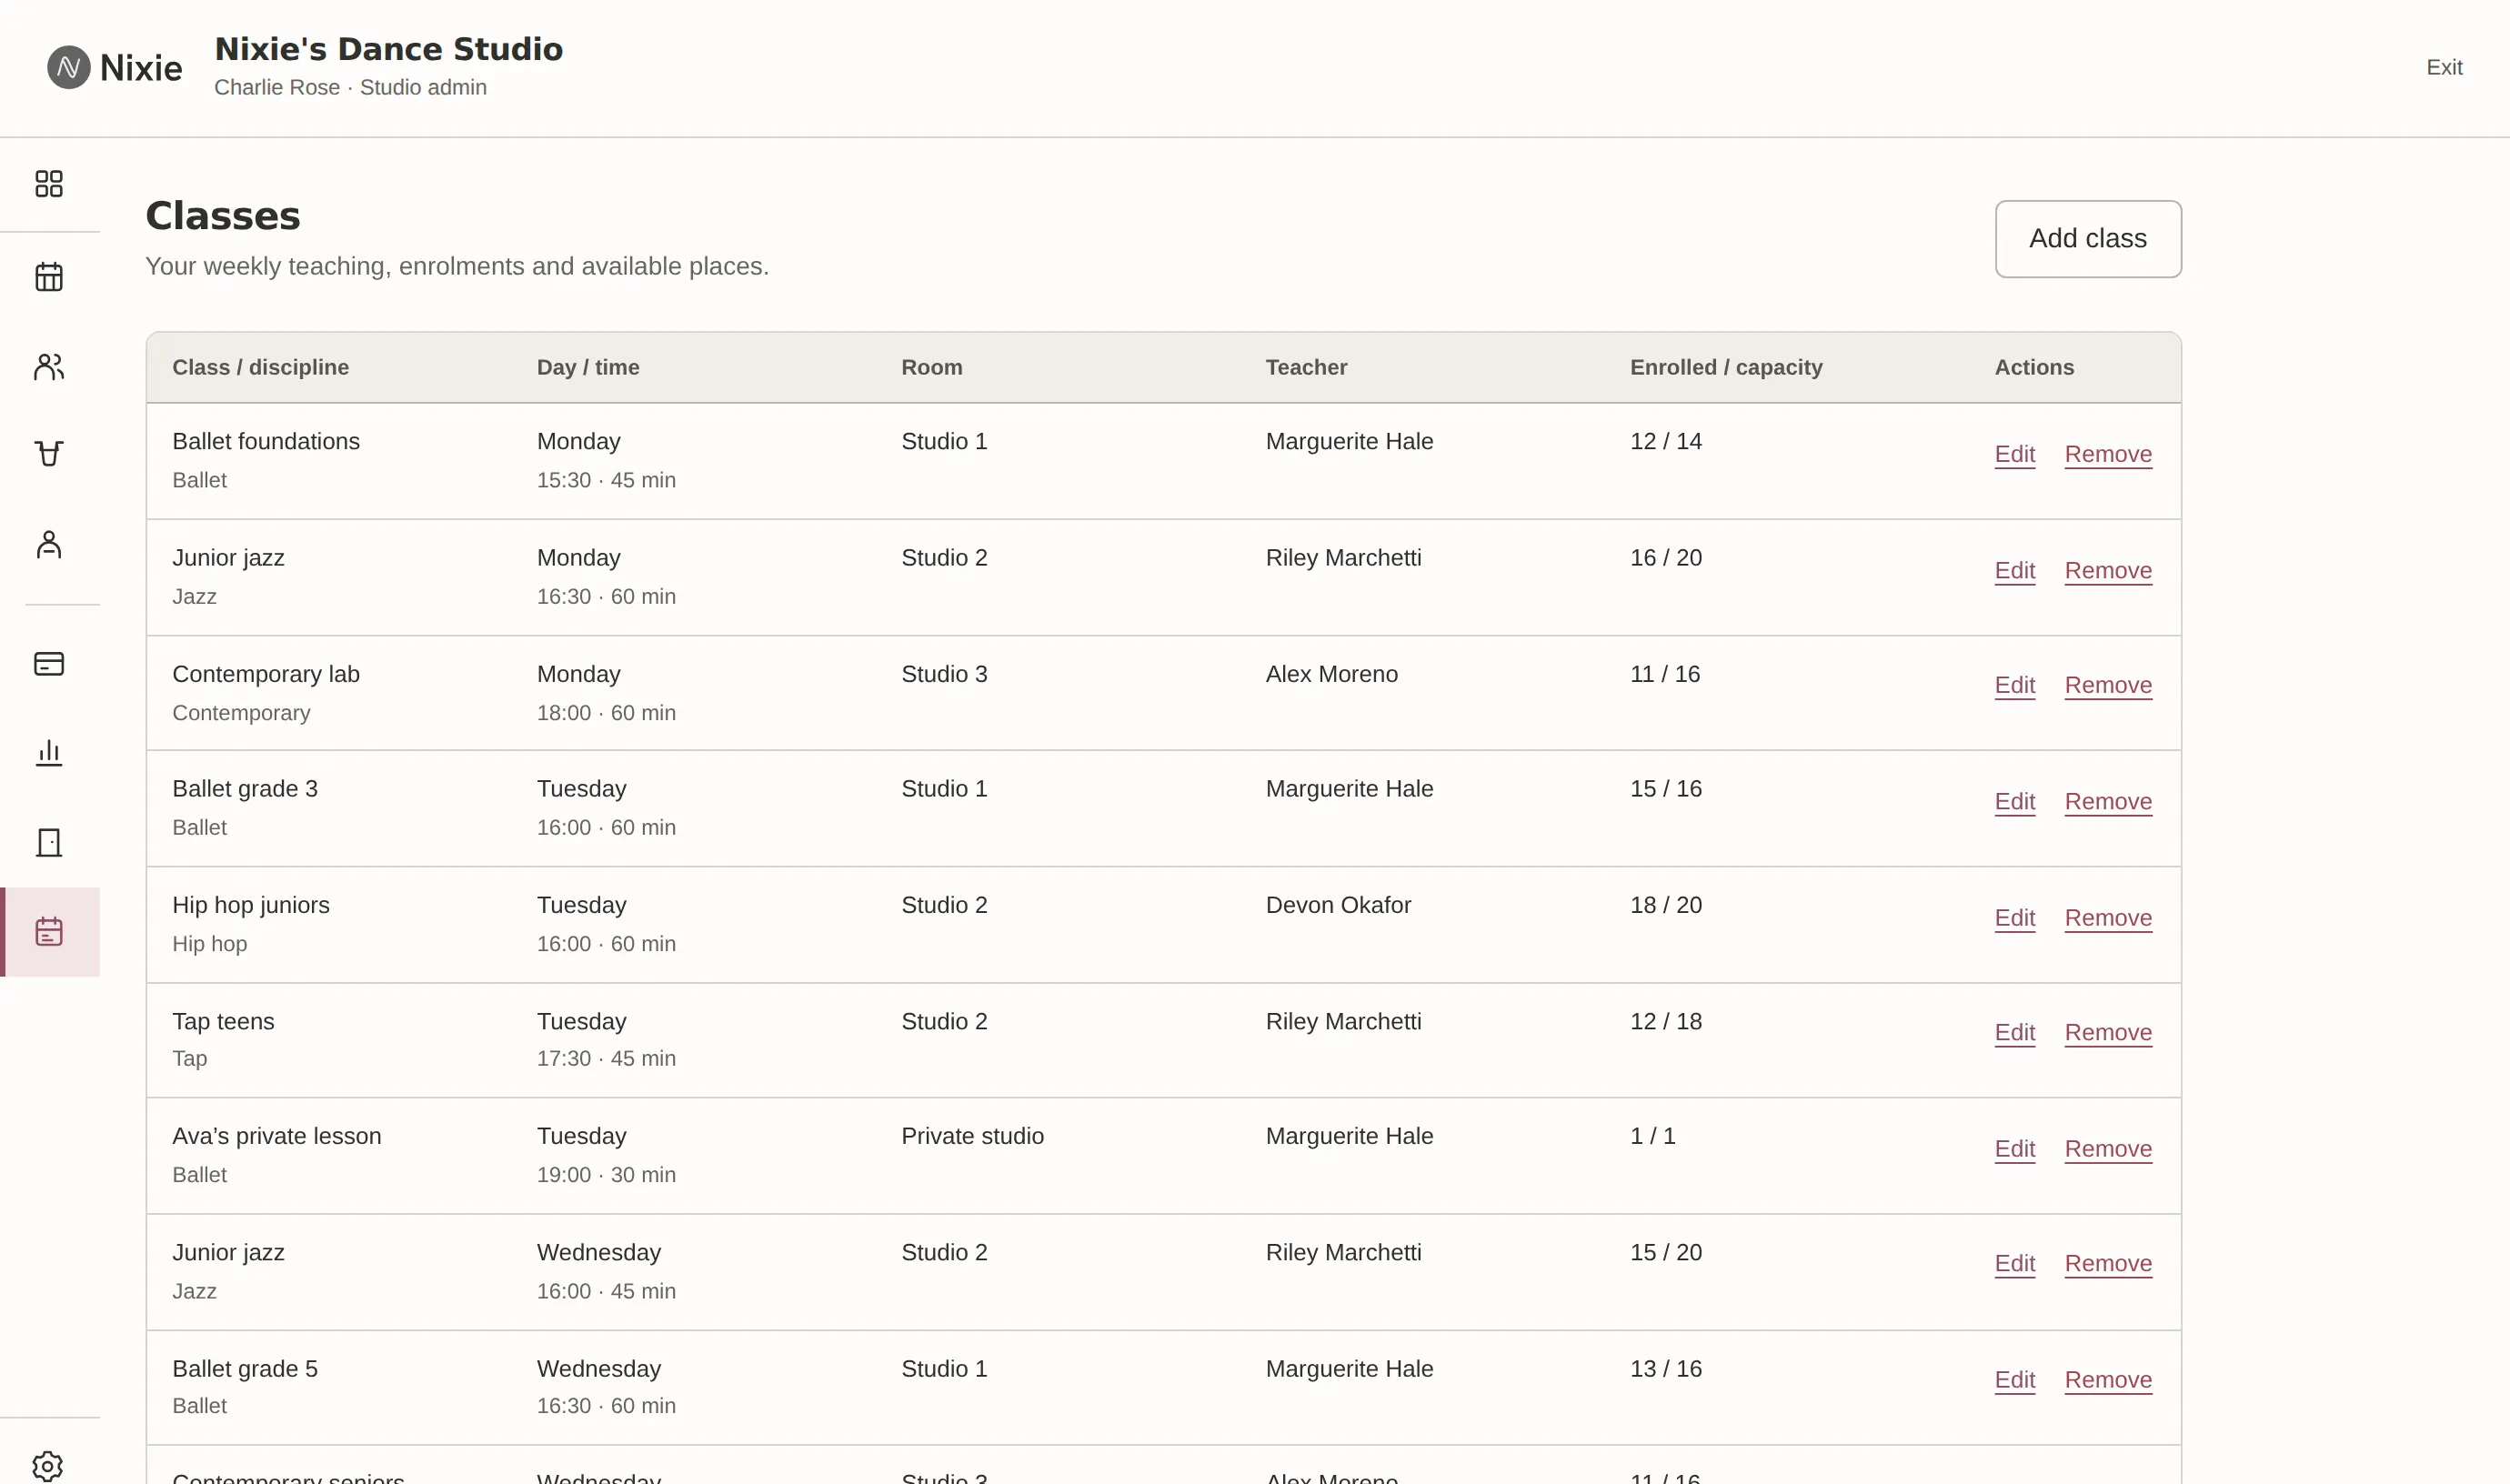Image resolution: width=2510 pixels, height=1484 pixels.
Task: Open the door rooms icon in sidebar
Action: click(x=49, y=843)
